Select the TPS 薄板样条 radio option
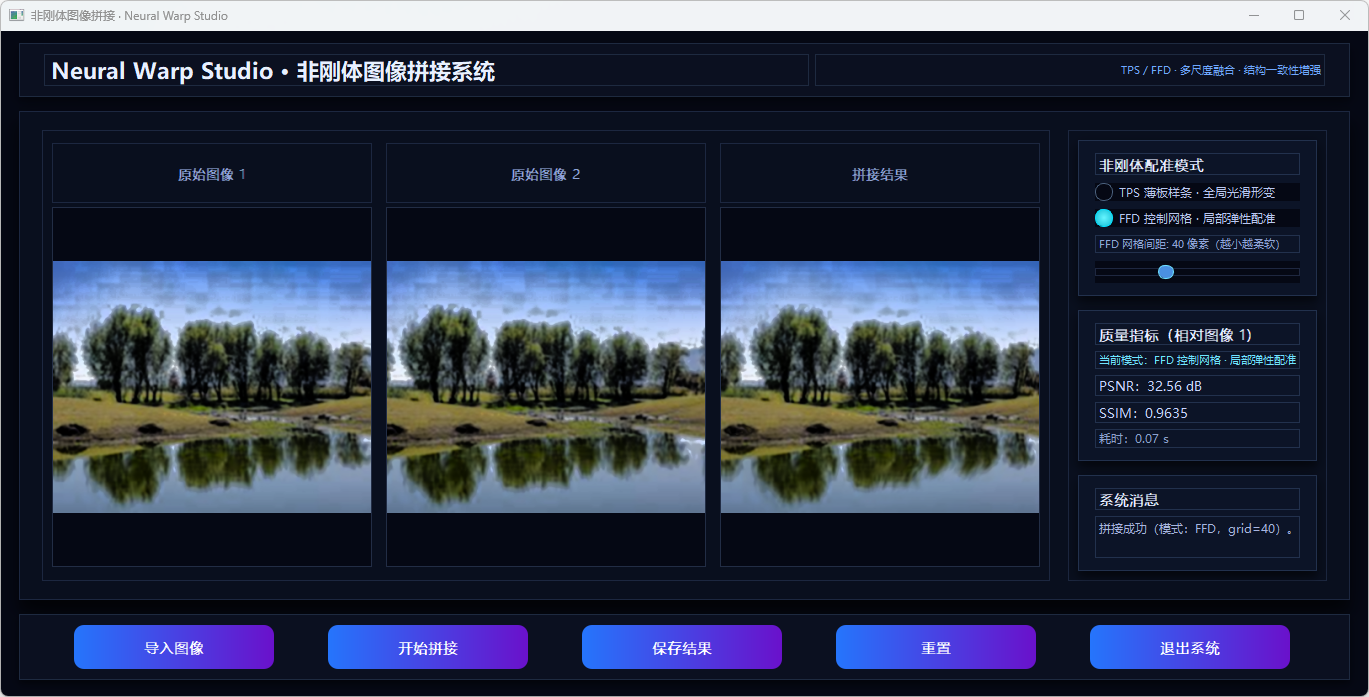This screenshot has width=1369, height=697. [1104, 192]
